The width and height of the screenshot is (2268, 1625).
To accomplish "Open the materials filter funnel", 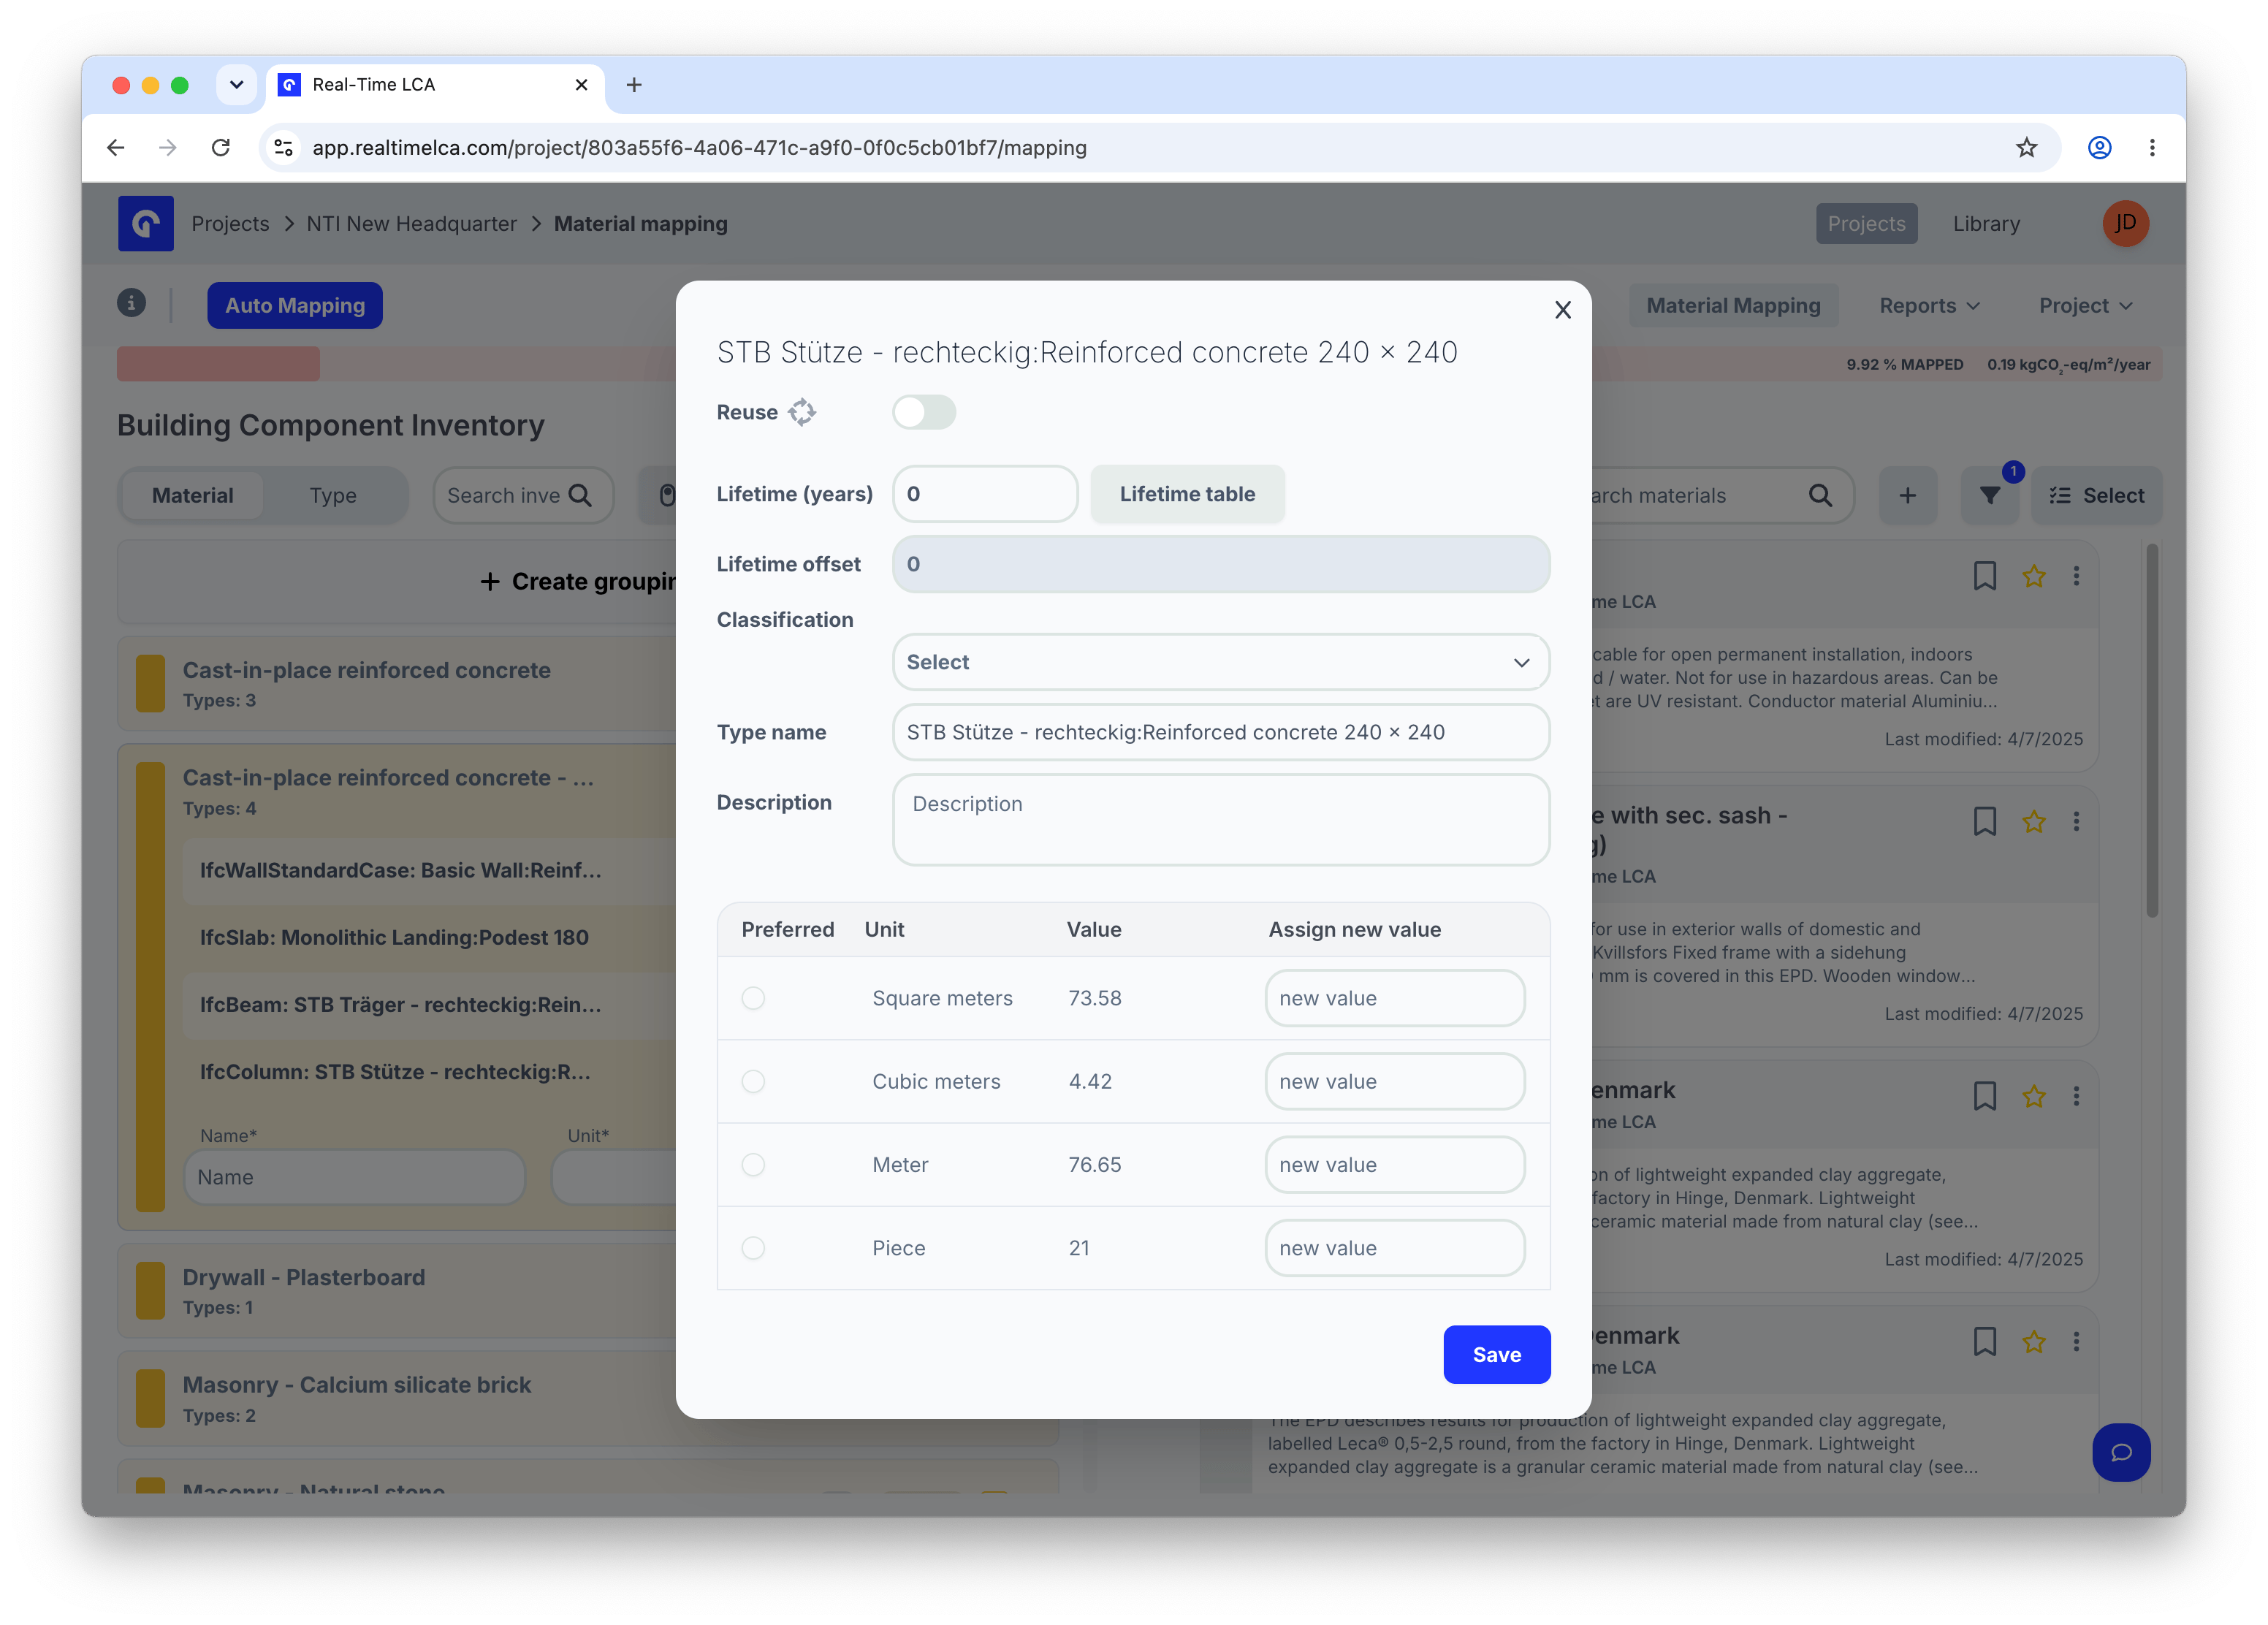I will [x=1990, y=496].
